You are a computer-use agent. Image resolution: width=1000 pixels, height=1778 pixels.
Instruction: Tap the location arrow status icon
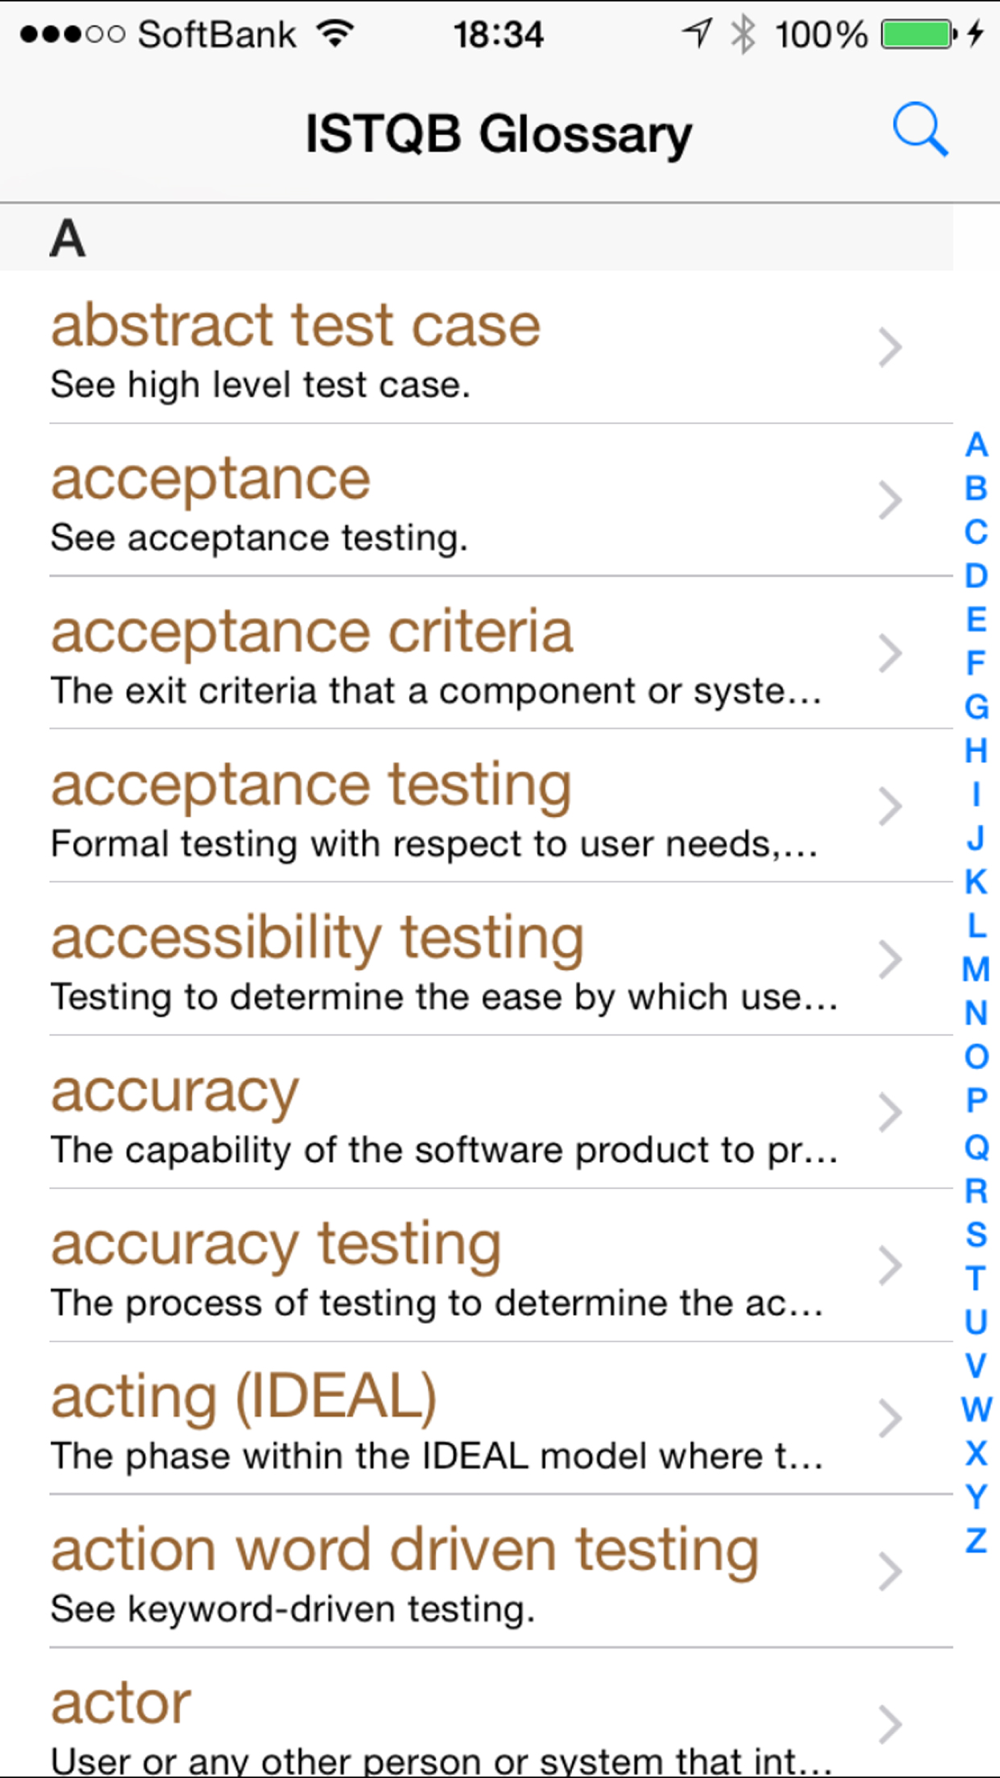pyautogui.click(x=697, y=34)
